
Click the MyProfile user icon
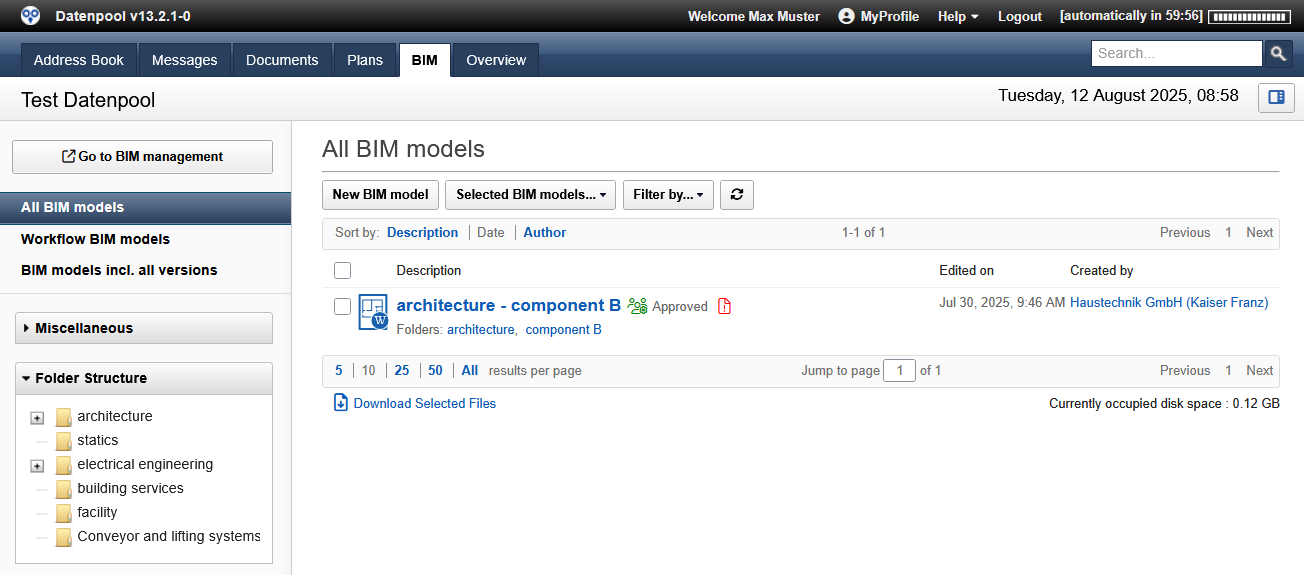tap(847, 16)
